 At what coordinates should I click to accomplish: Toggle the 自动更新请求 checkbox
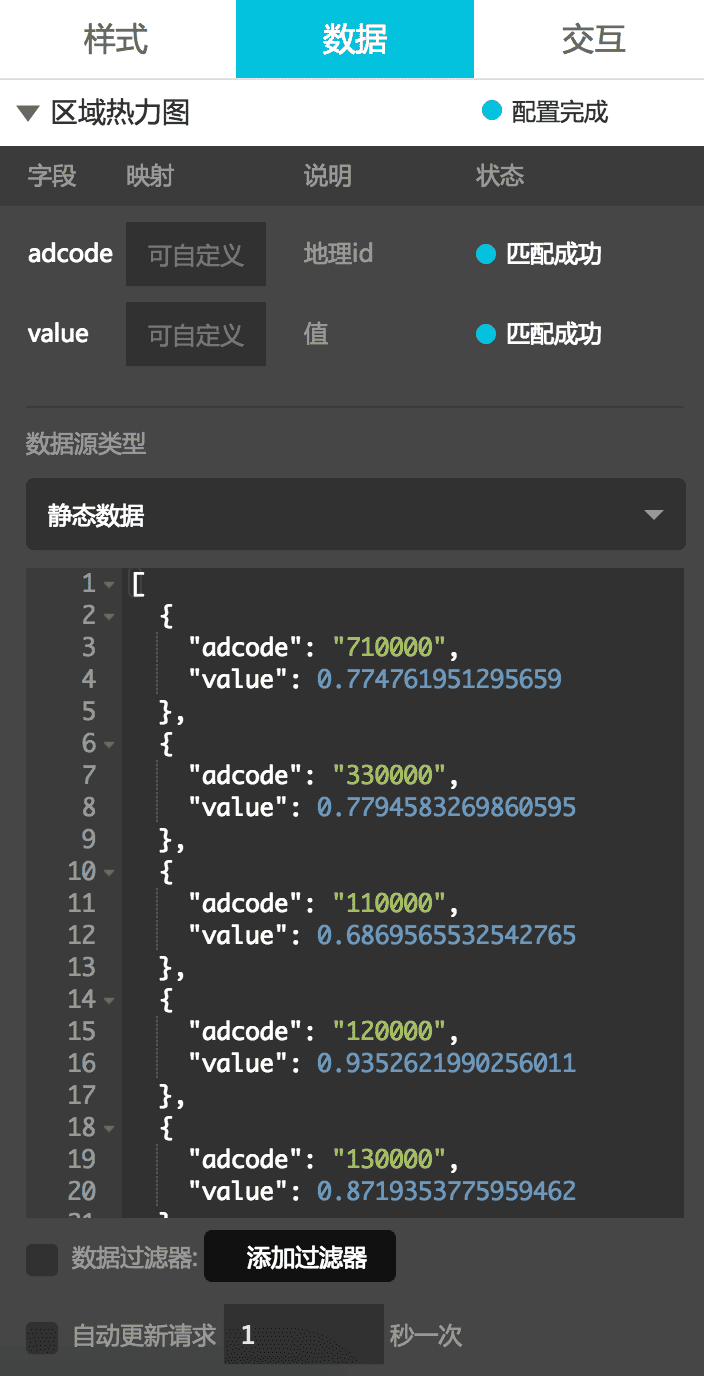42,1336
